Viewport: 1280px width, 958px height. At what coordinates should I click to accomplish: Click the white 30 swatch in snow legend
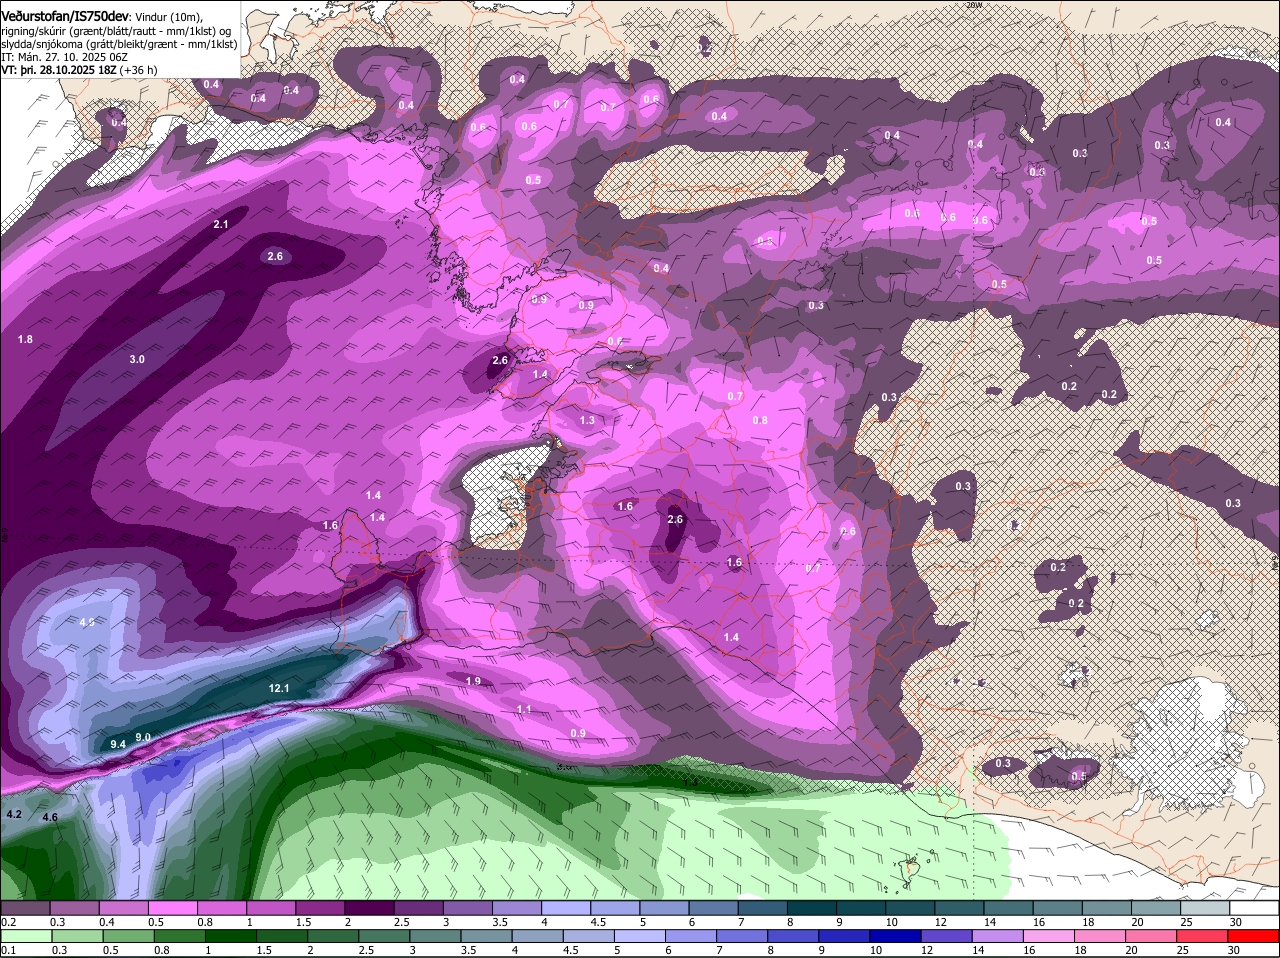tap(1254, 908)
